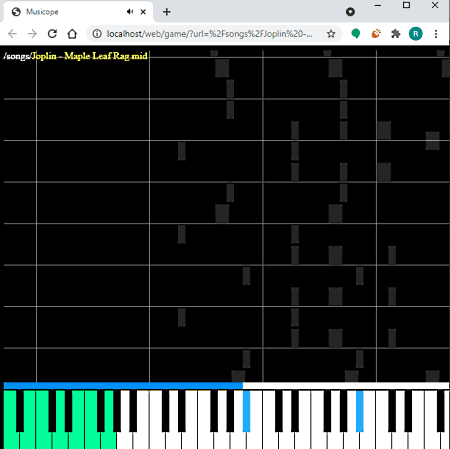Viewport: 450px width, 449px height.
Task: Go back in browser history
Action: click(x=12, y=34)
